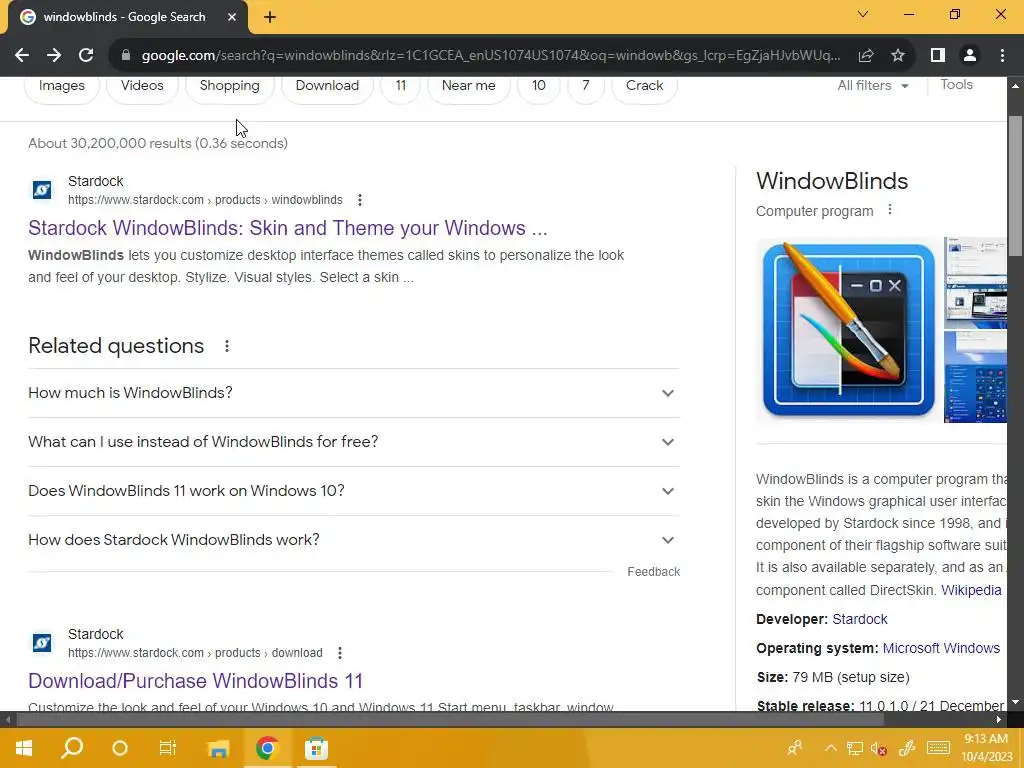Select the Download search chip

[327, 86]
